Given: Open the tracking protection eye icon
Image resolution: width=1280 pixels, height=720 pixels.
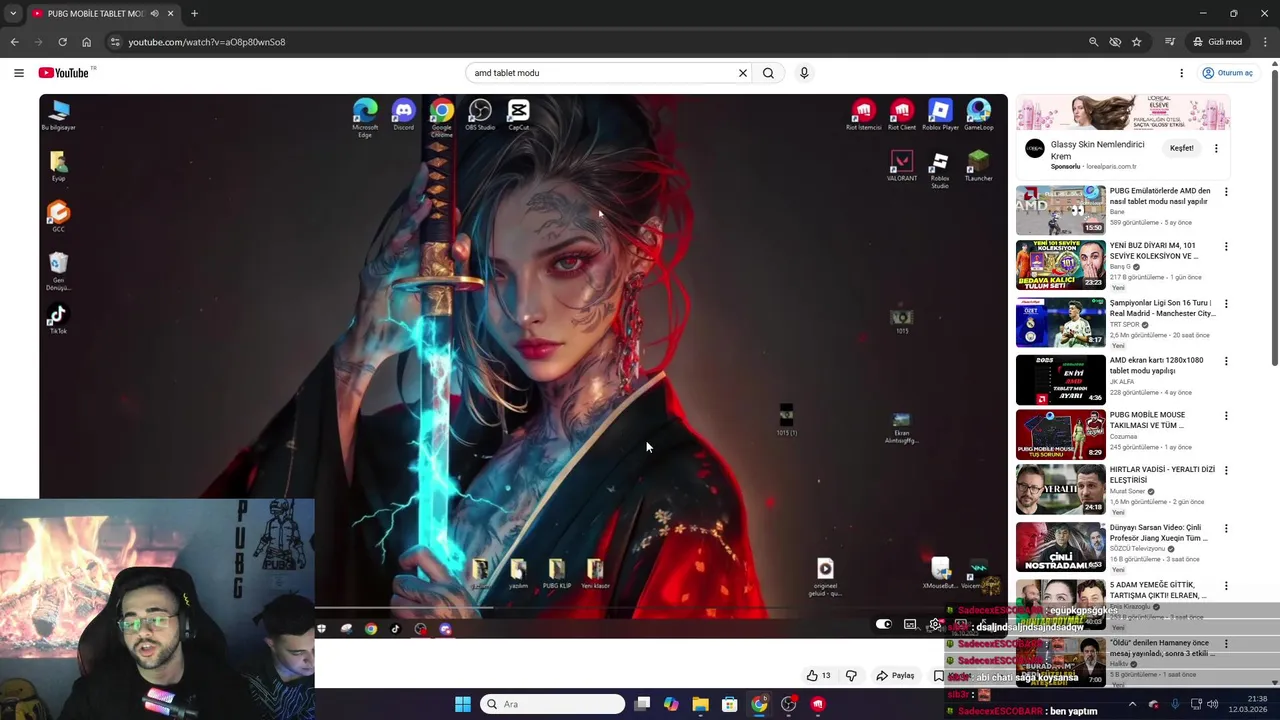Looking at the screenshot, I should 1115,42.
